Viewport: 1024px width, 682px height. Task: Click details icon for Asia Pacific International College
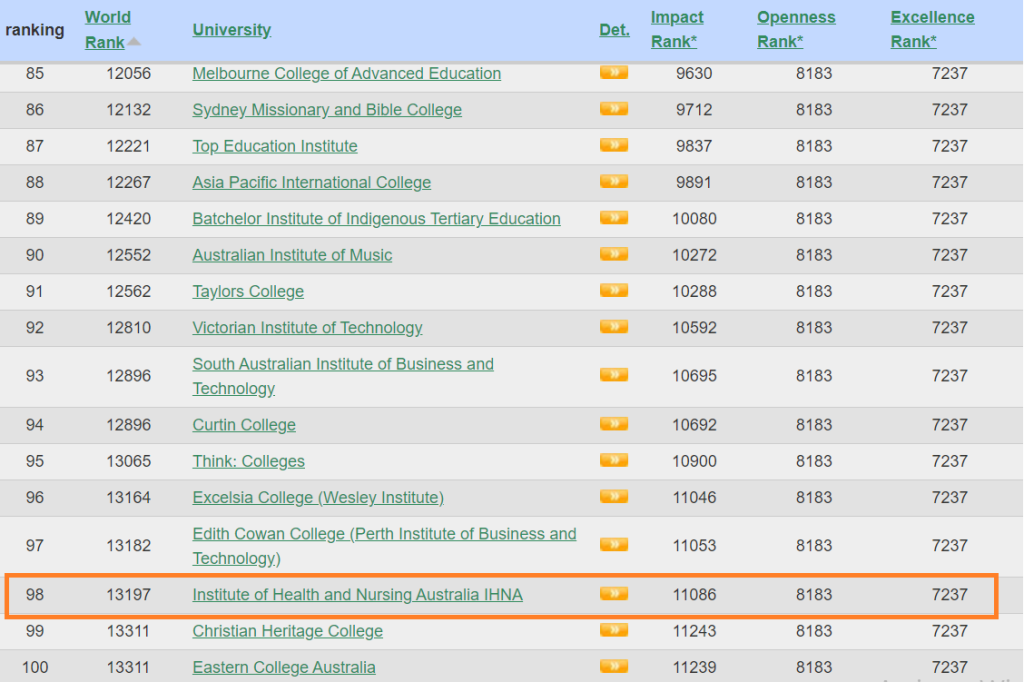(x=614, y=181)
